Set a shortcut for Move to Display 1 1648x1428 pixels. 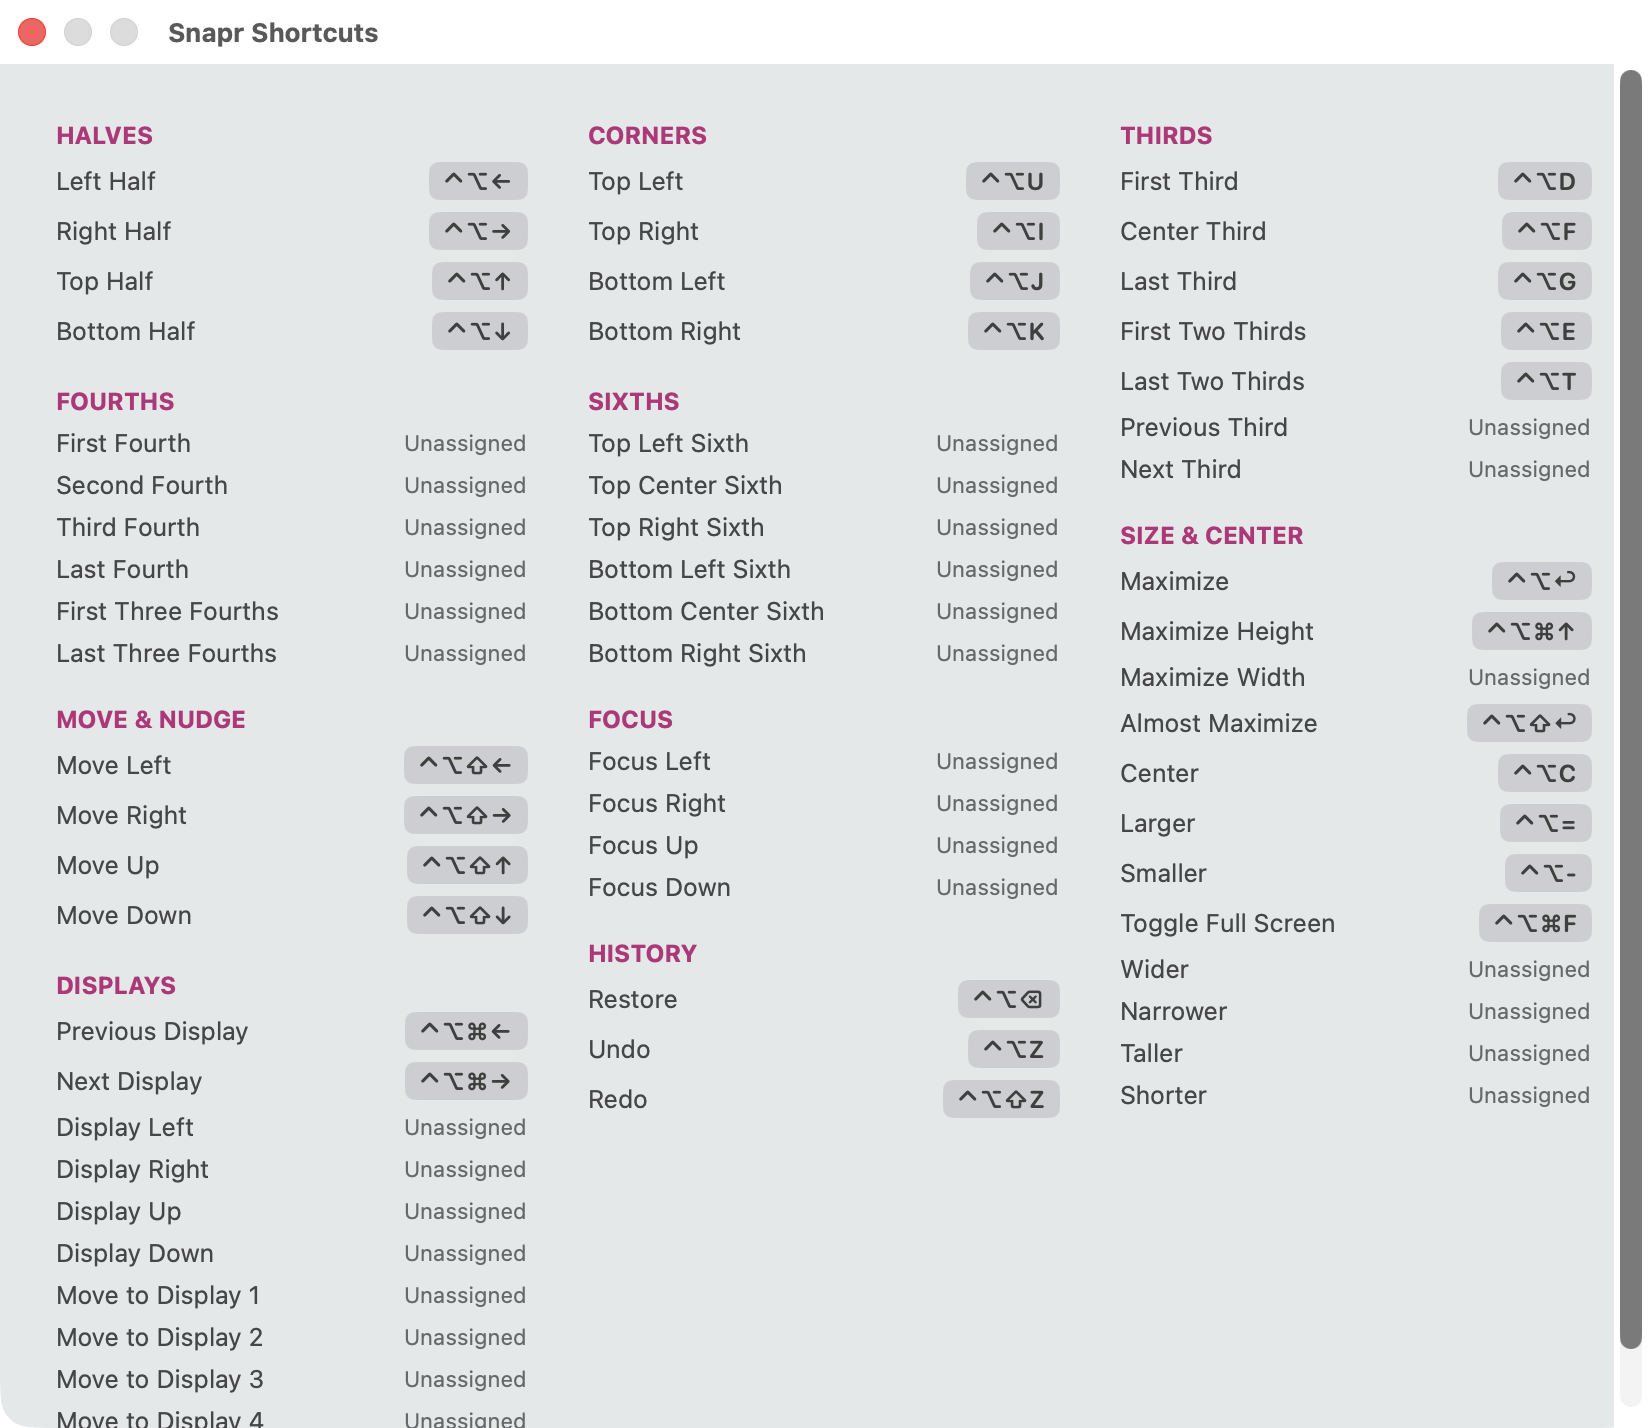pyautogui.click(x=465, y=1295)
